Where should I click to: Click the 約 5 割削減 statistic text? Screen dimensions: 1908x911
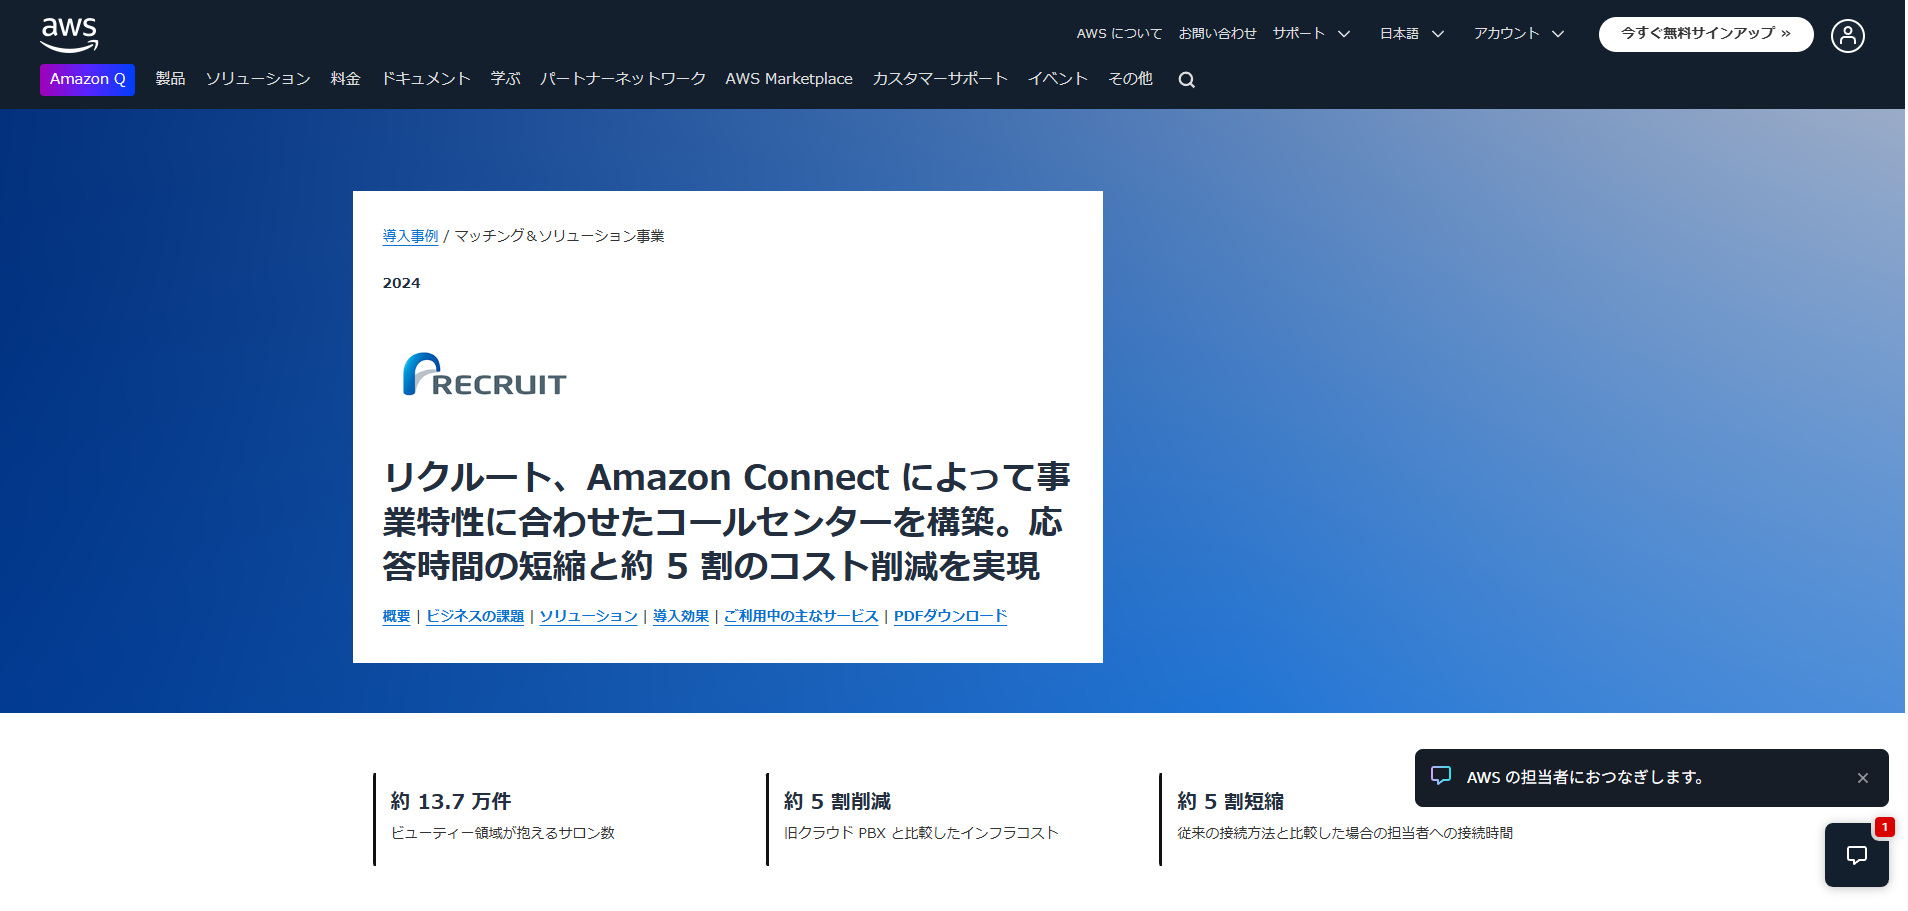[x=837, y=801]
